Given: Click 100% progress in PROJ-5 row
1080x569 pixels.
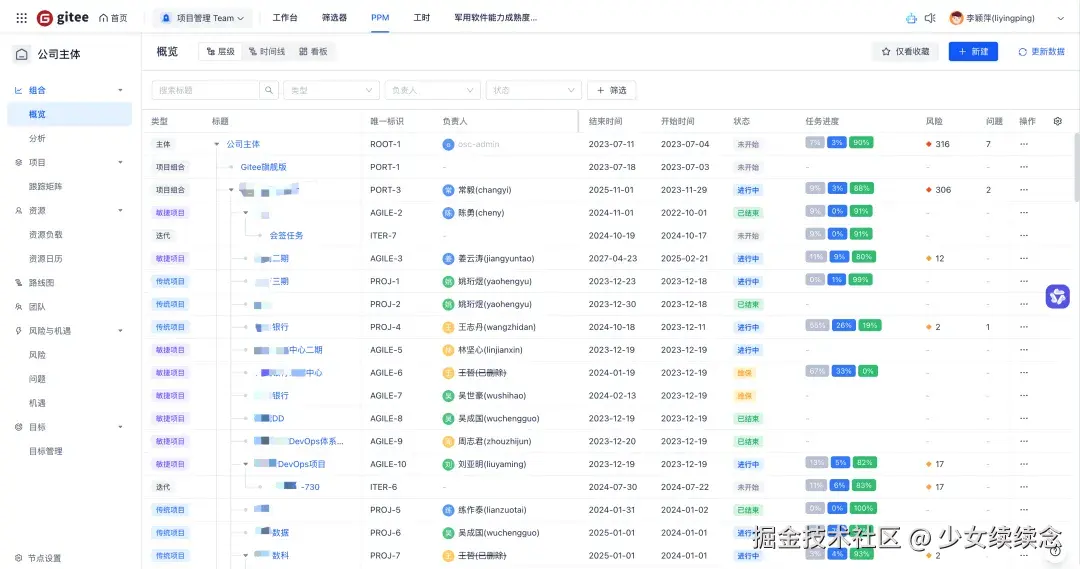Looking at the screenshot, I should 863,508.
